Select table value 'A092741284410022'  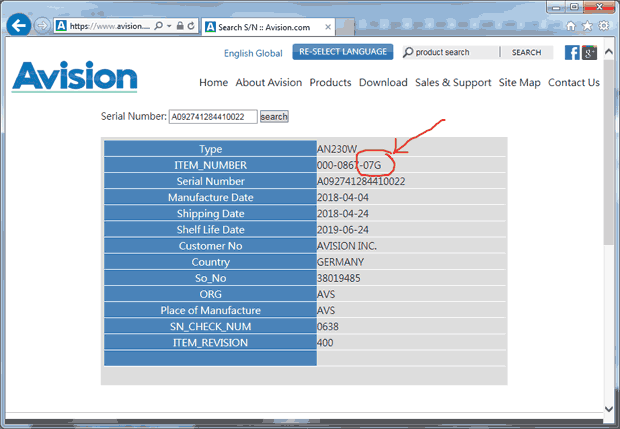(361, 181)
